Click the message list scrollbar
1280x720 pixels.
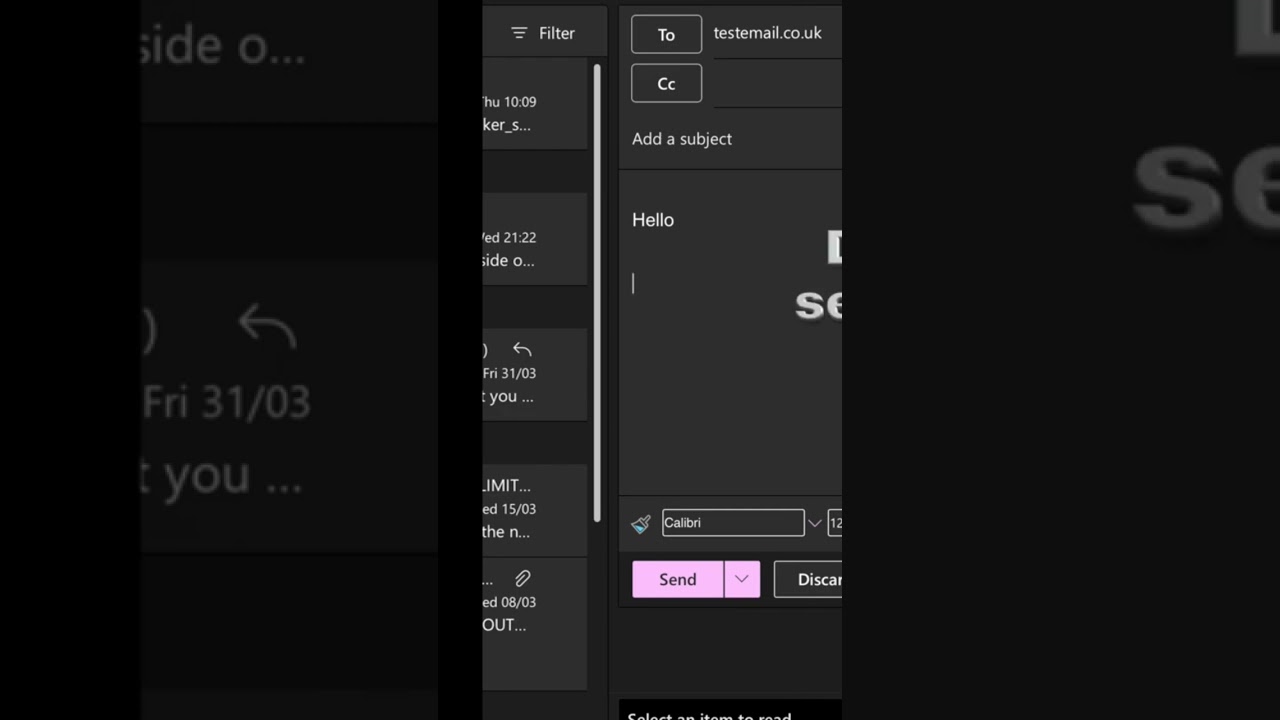coord(597,290)
